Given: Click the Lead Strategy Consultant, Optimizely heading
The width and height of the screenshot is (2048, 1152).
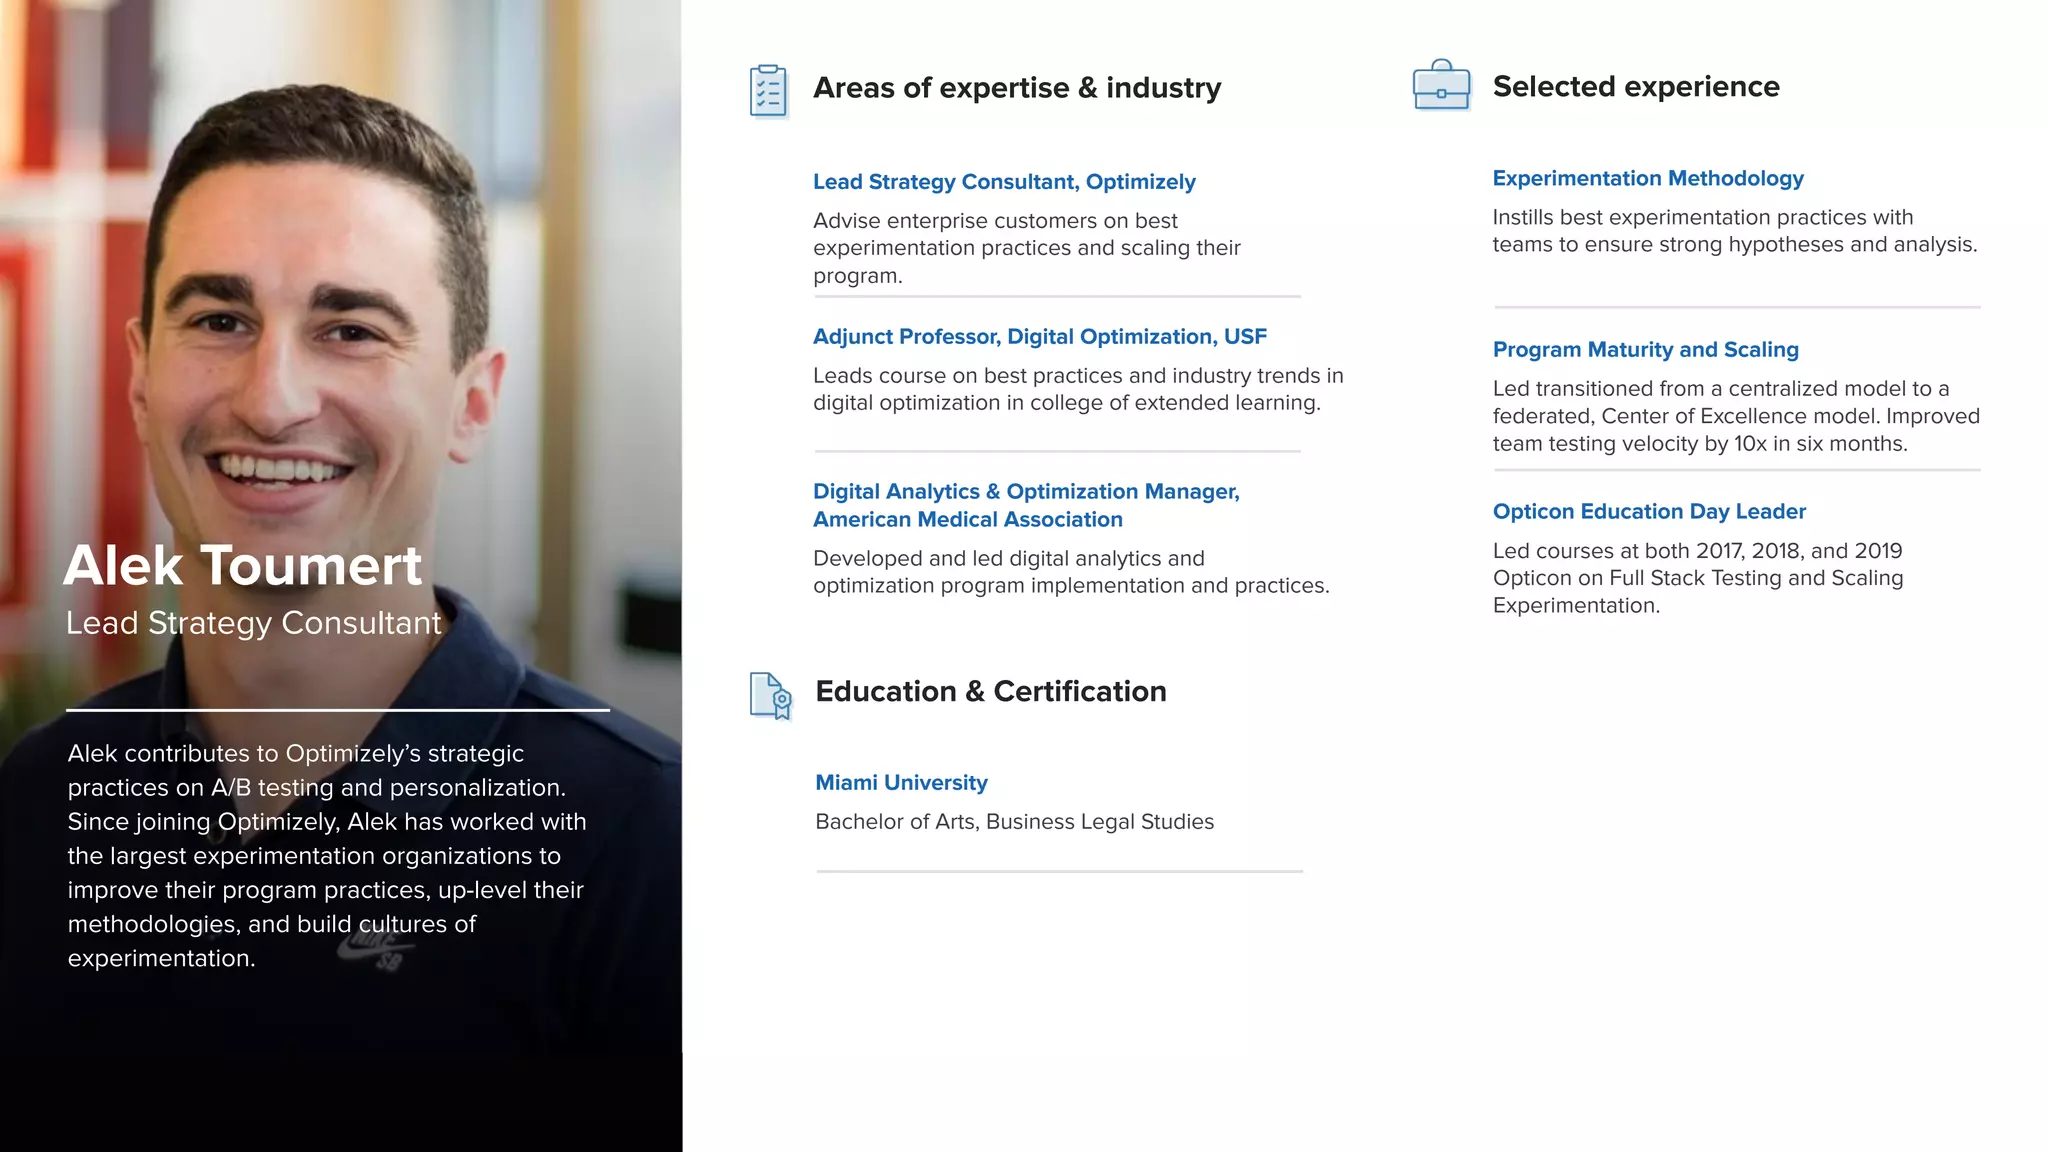Looking at the screenshot, I should click(1004, 182).
